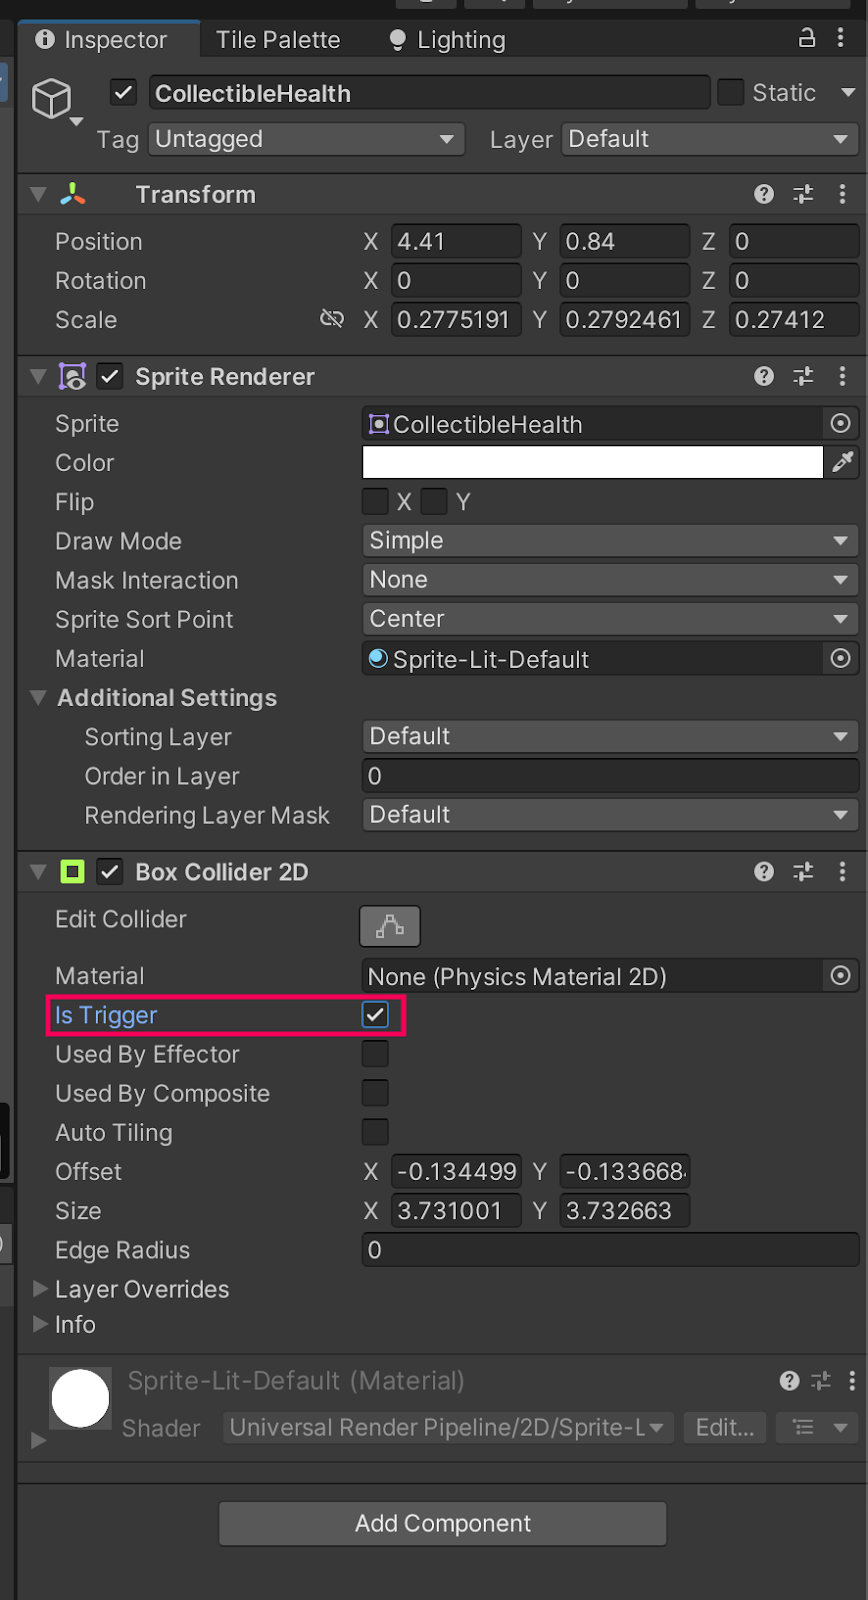Screen dimensions: 868x1600
Task: Toggle the Flip X checkbox
Action: tap(374, 501)
